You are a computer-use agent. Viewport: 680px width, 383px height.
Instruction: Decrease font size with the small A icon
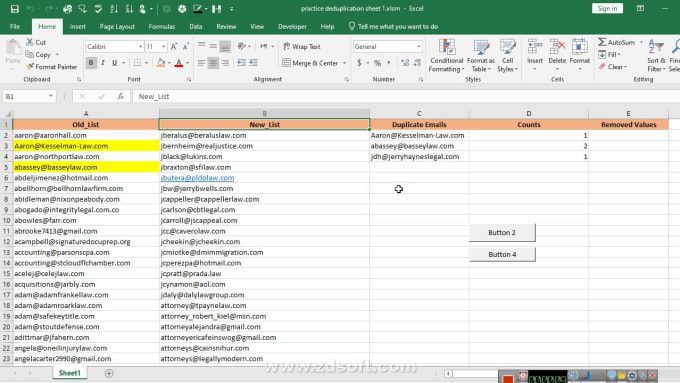click(x=186, y=46)
